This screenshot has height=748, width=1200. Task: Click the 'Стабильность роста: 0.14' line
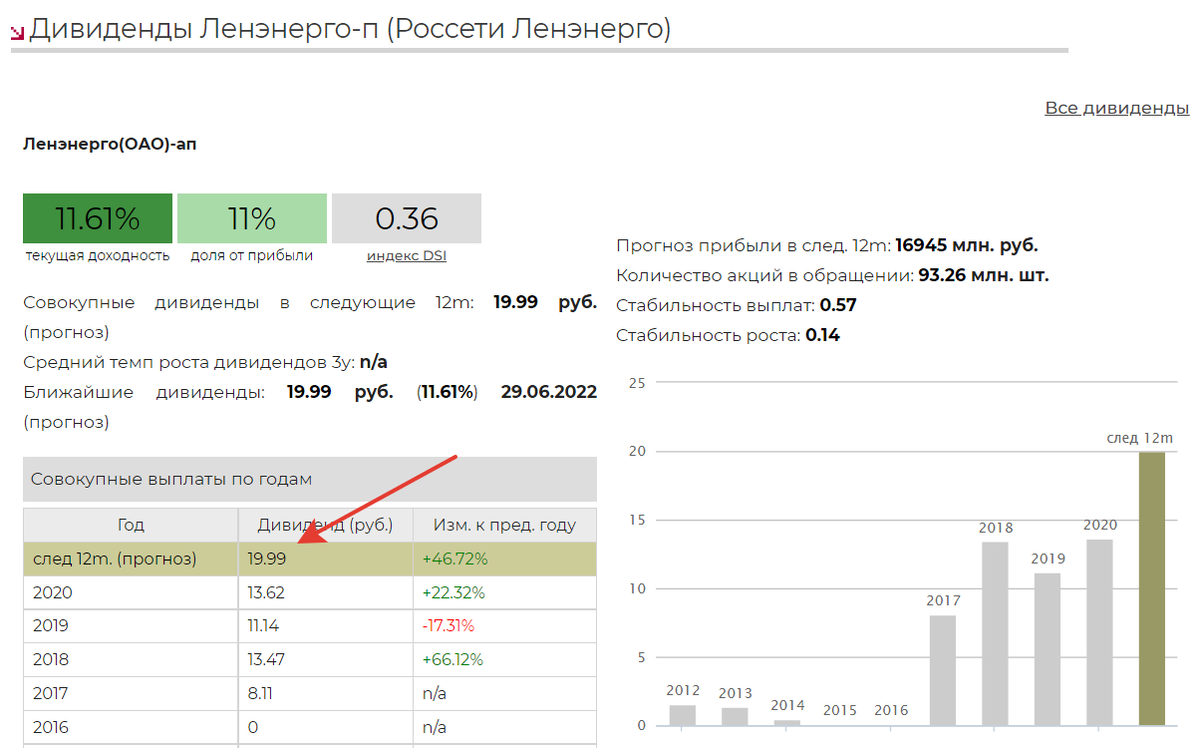pos(728,335)
